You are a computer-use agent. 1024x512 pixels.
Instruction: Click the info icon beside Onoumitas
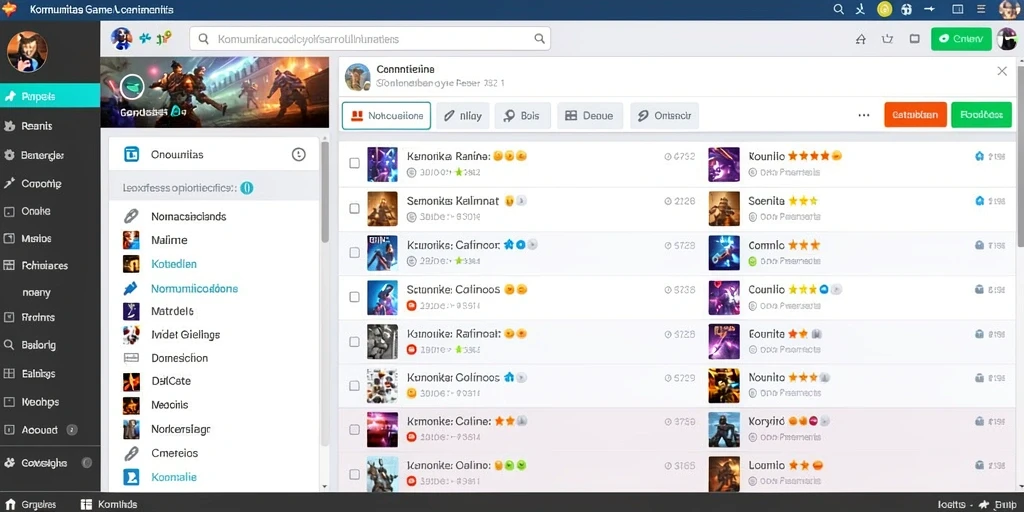(x=298, y=155)
